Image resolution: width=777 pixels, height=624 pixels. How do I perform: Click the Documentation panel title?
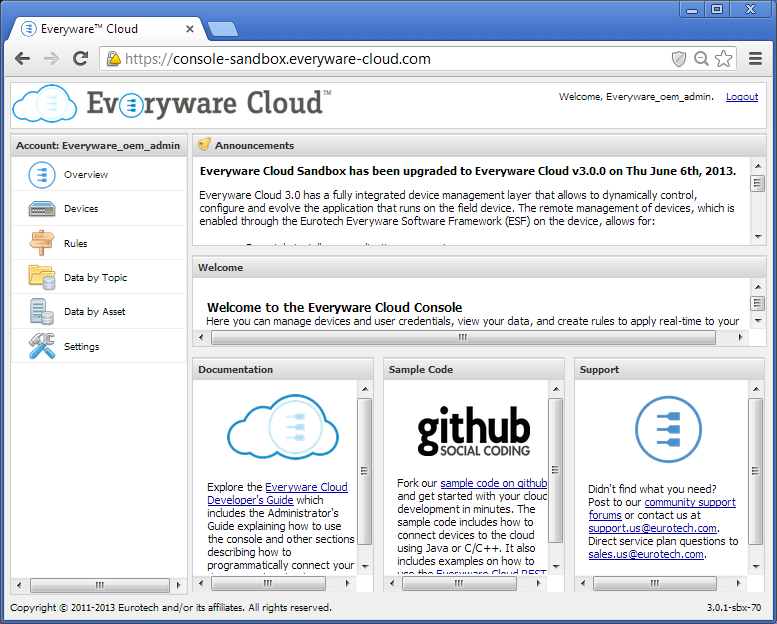[x=235, y=369]
